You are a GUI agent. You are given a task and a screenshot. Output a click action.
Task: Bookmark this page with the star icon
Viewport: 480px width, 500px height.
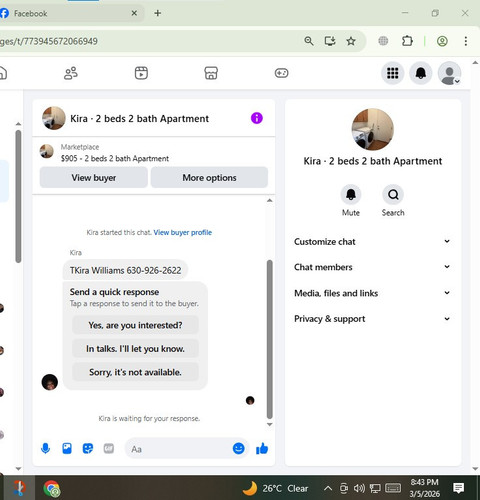tap(351, 41)
